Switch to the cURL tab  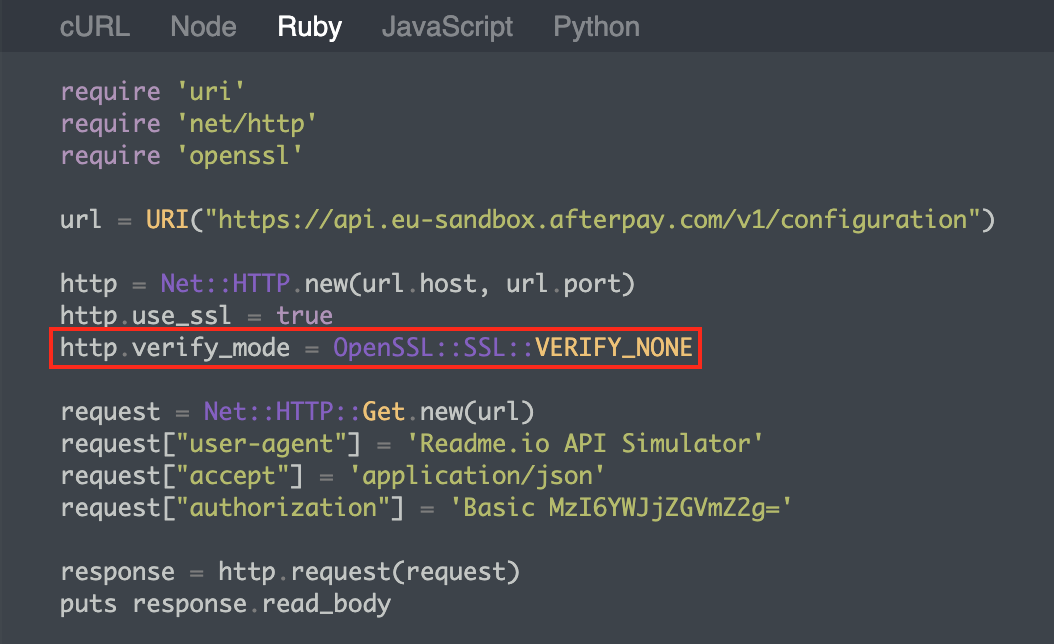95,27
